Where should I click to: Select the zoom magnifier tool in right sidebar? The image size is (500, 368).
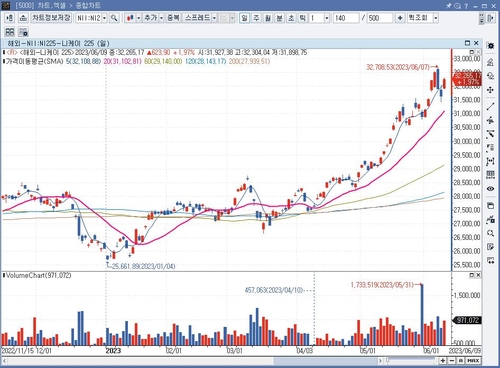(x=490, y=233)
